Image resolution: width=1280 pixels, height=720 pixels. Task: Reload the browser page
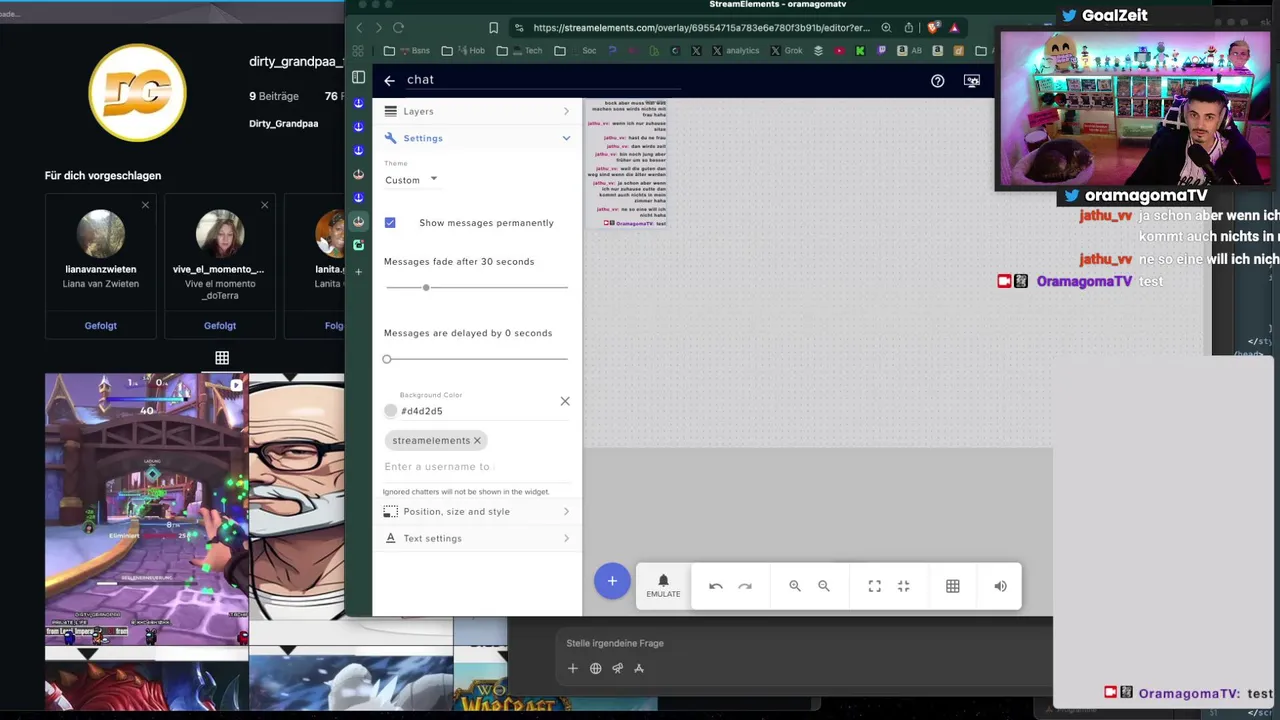coord(398,28)
